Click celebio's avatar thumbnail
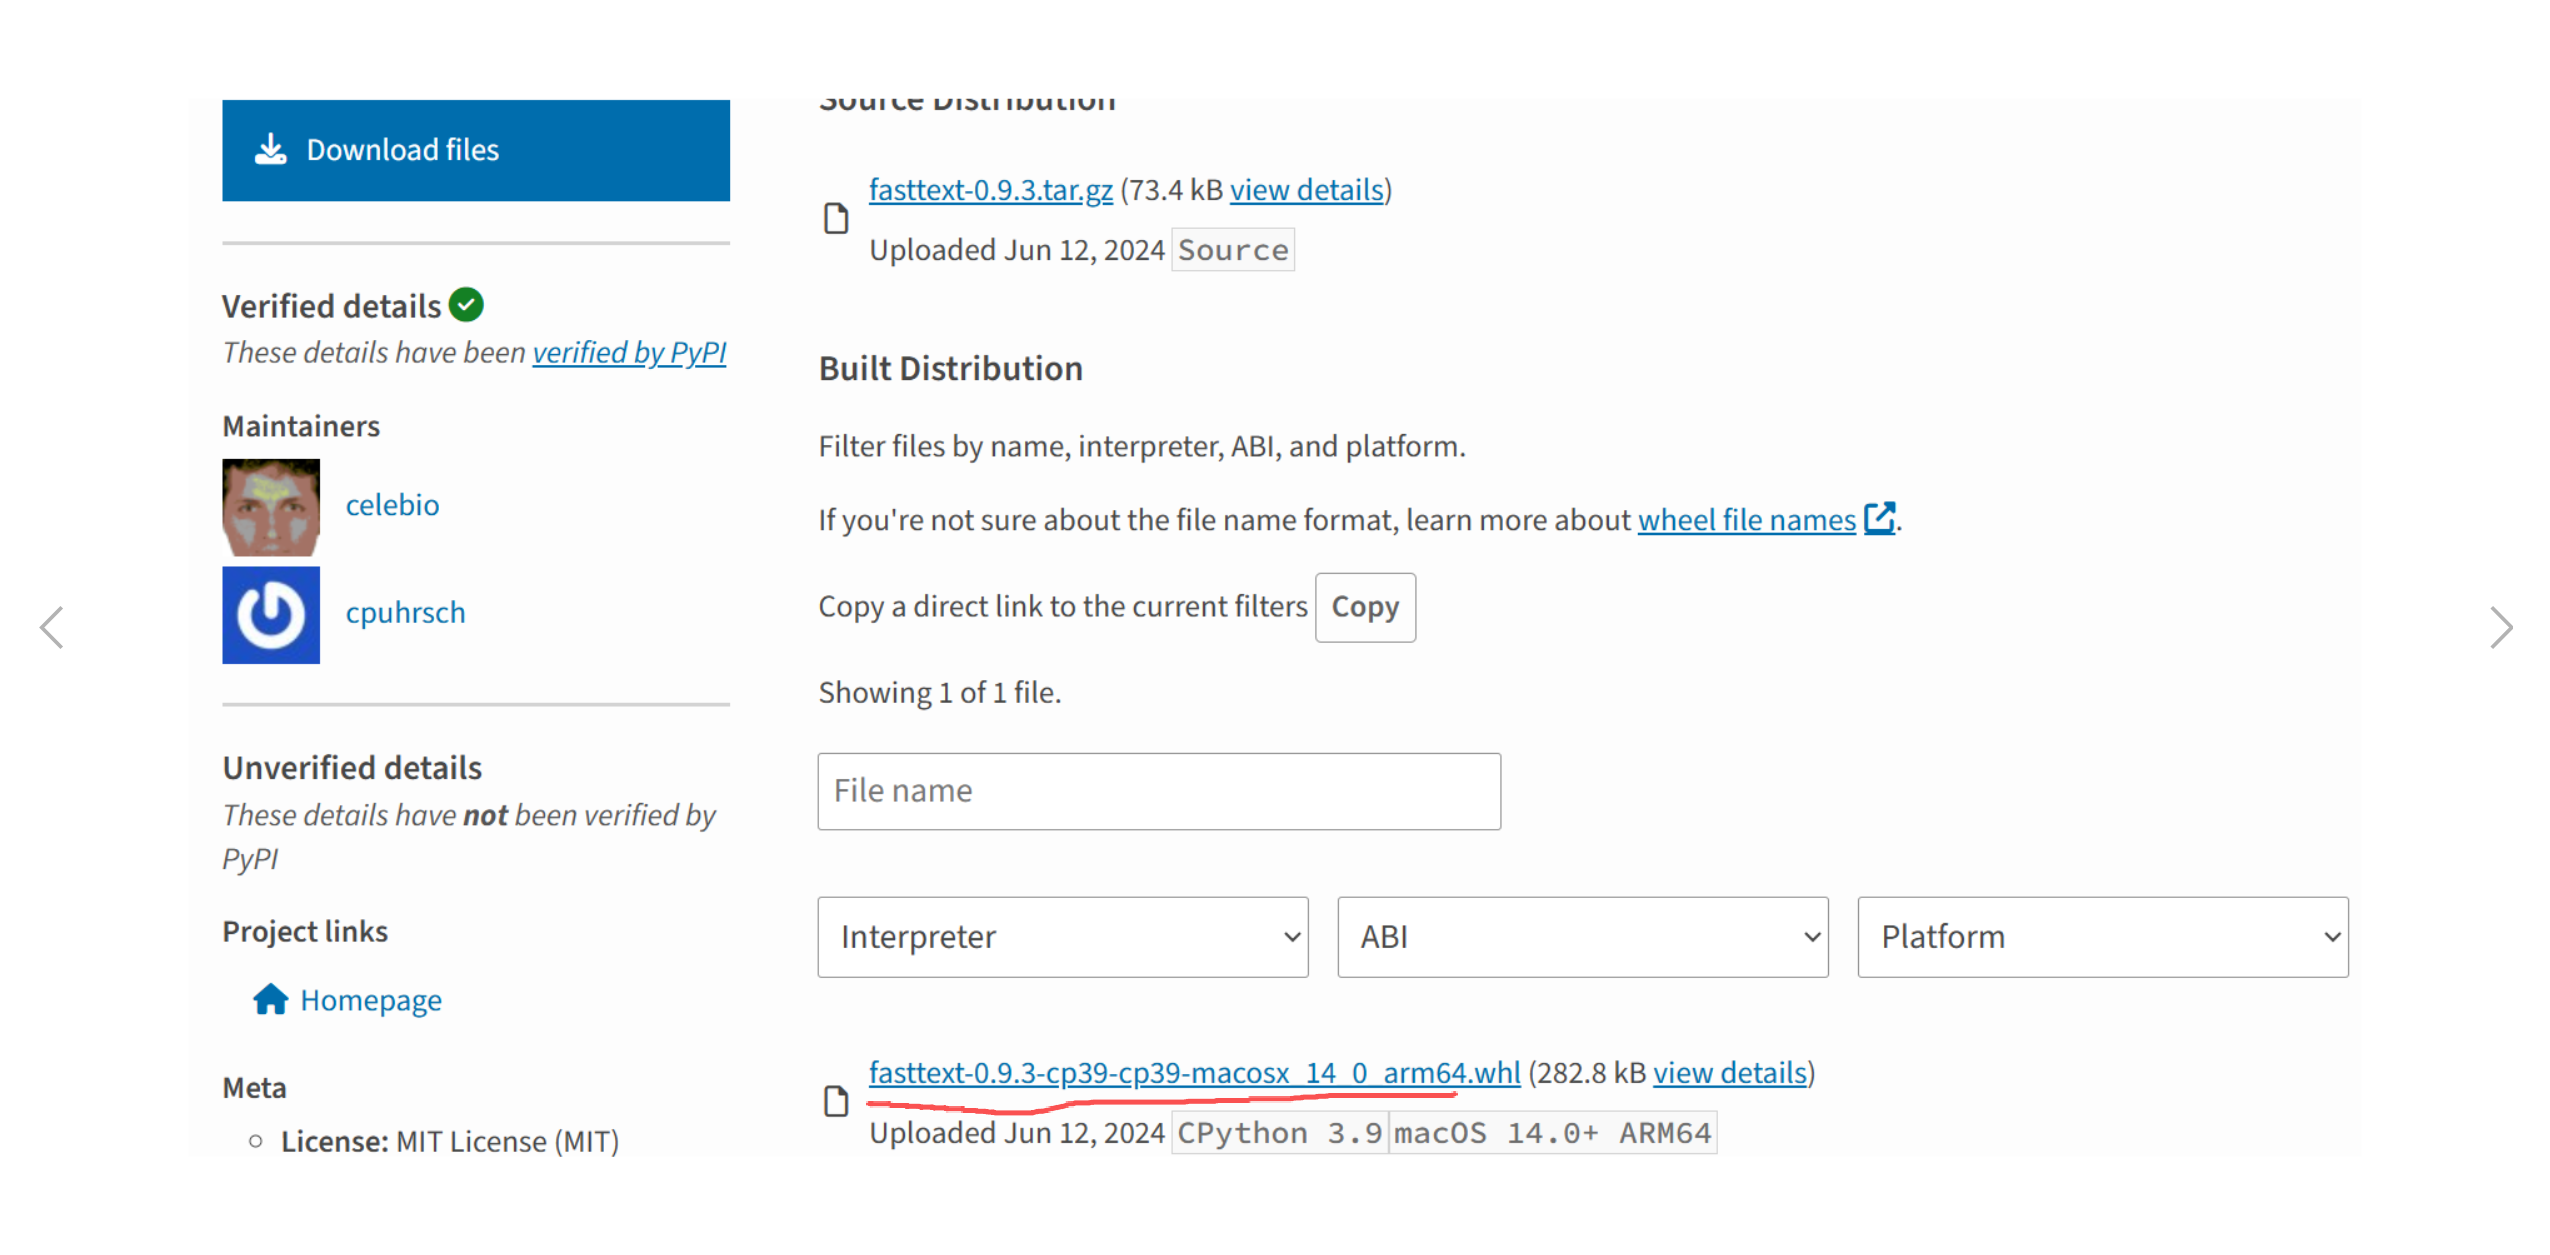2550x1255 pixels. coord(270,507)
